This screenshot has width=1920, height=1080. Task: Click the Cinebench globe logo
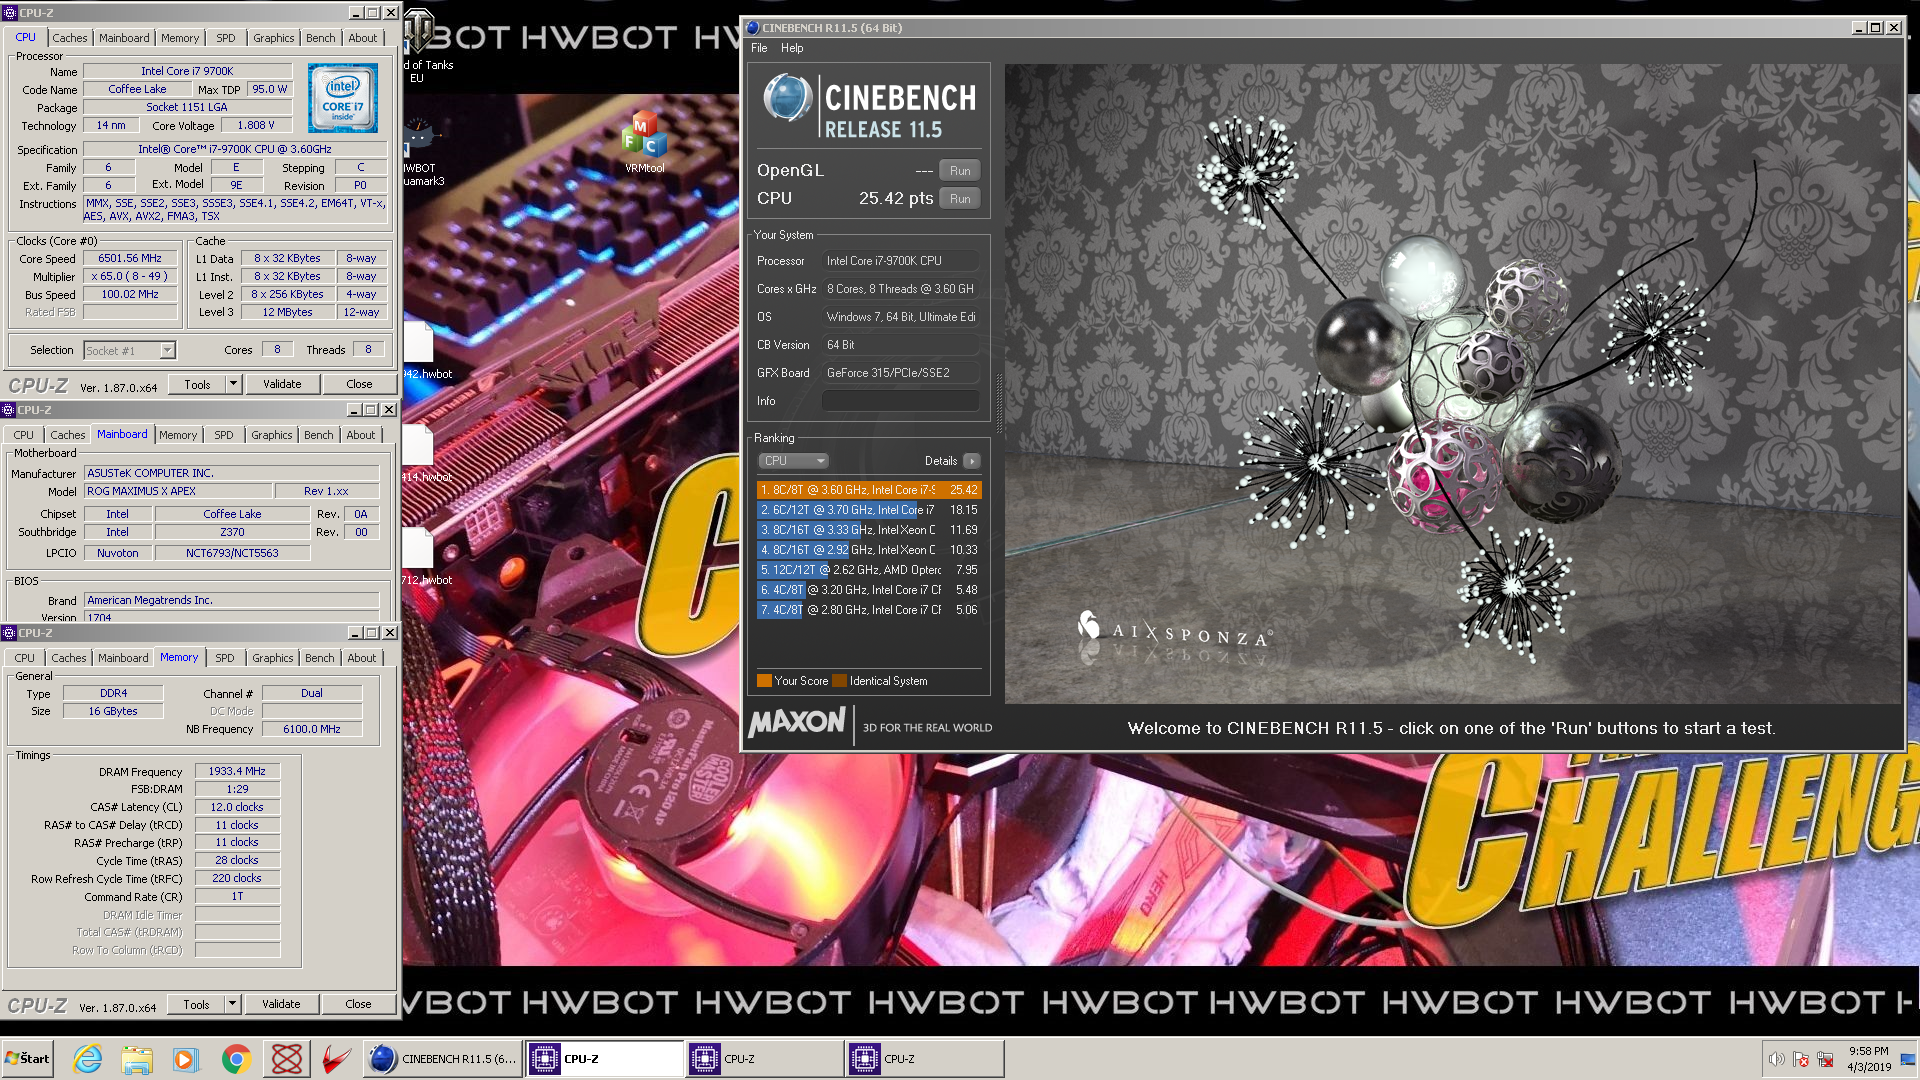point(787,98)
